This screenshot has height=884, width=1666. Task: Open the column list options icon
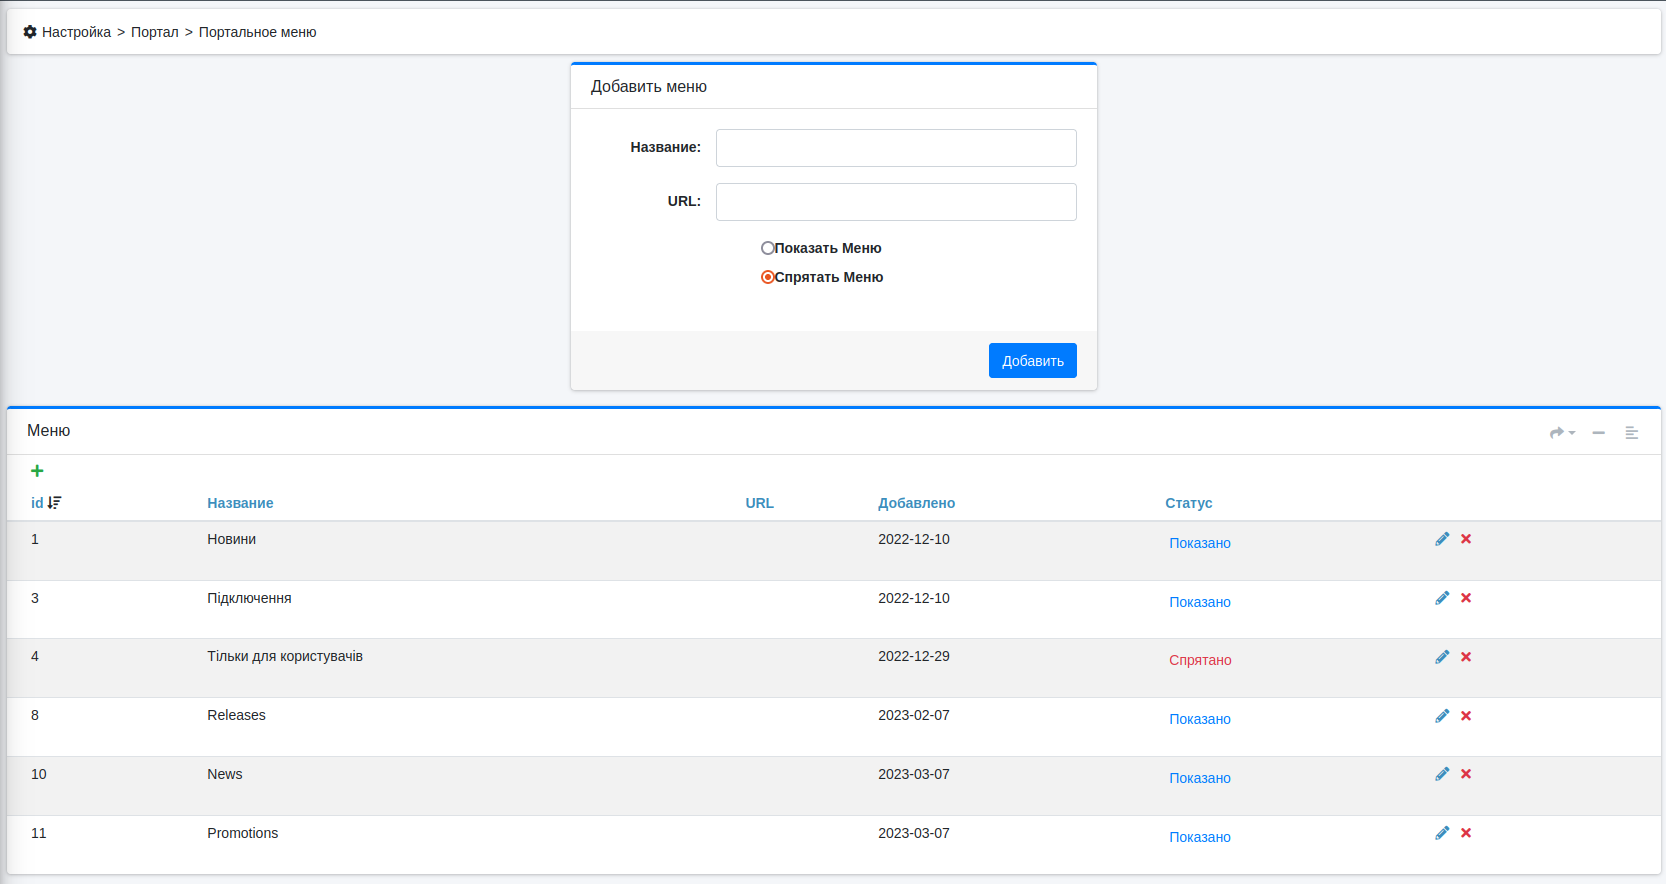pos(1632,433)
